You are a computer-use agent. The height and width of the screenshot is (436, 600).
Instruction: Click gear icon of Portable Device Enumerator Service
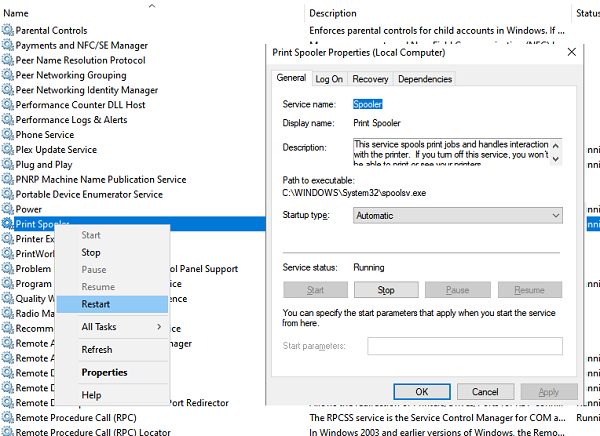pyautogui.click(x=7, y=194)
